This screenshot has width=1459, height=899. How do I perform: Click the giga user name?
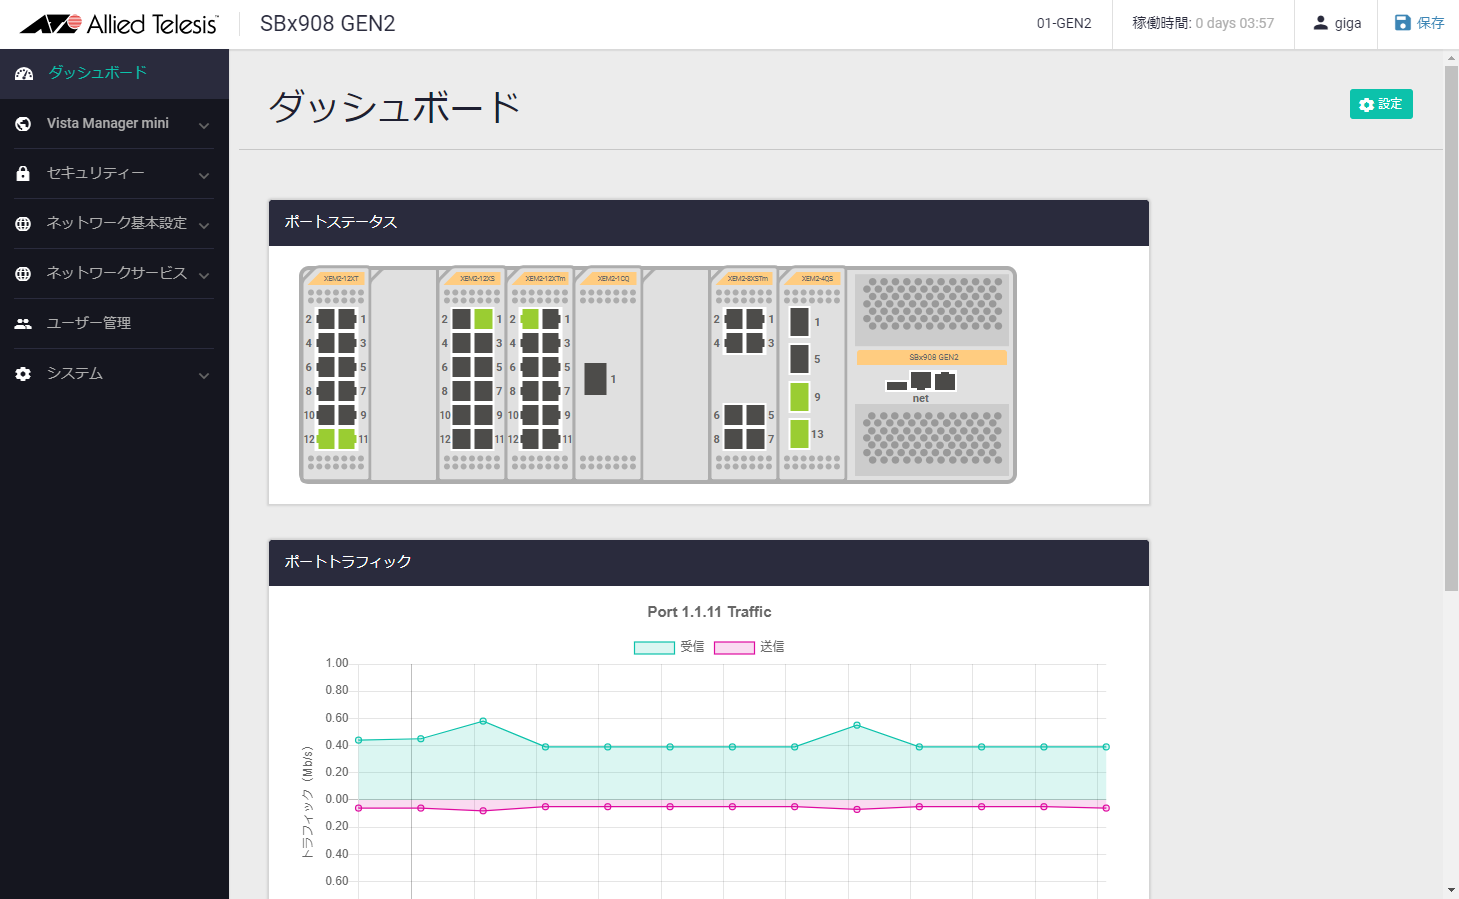click(x=1348, y=23)
